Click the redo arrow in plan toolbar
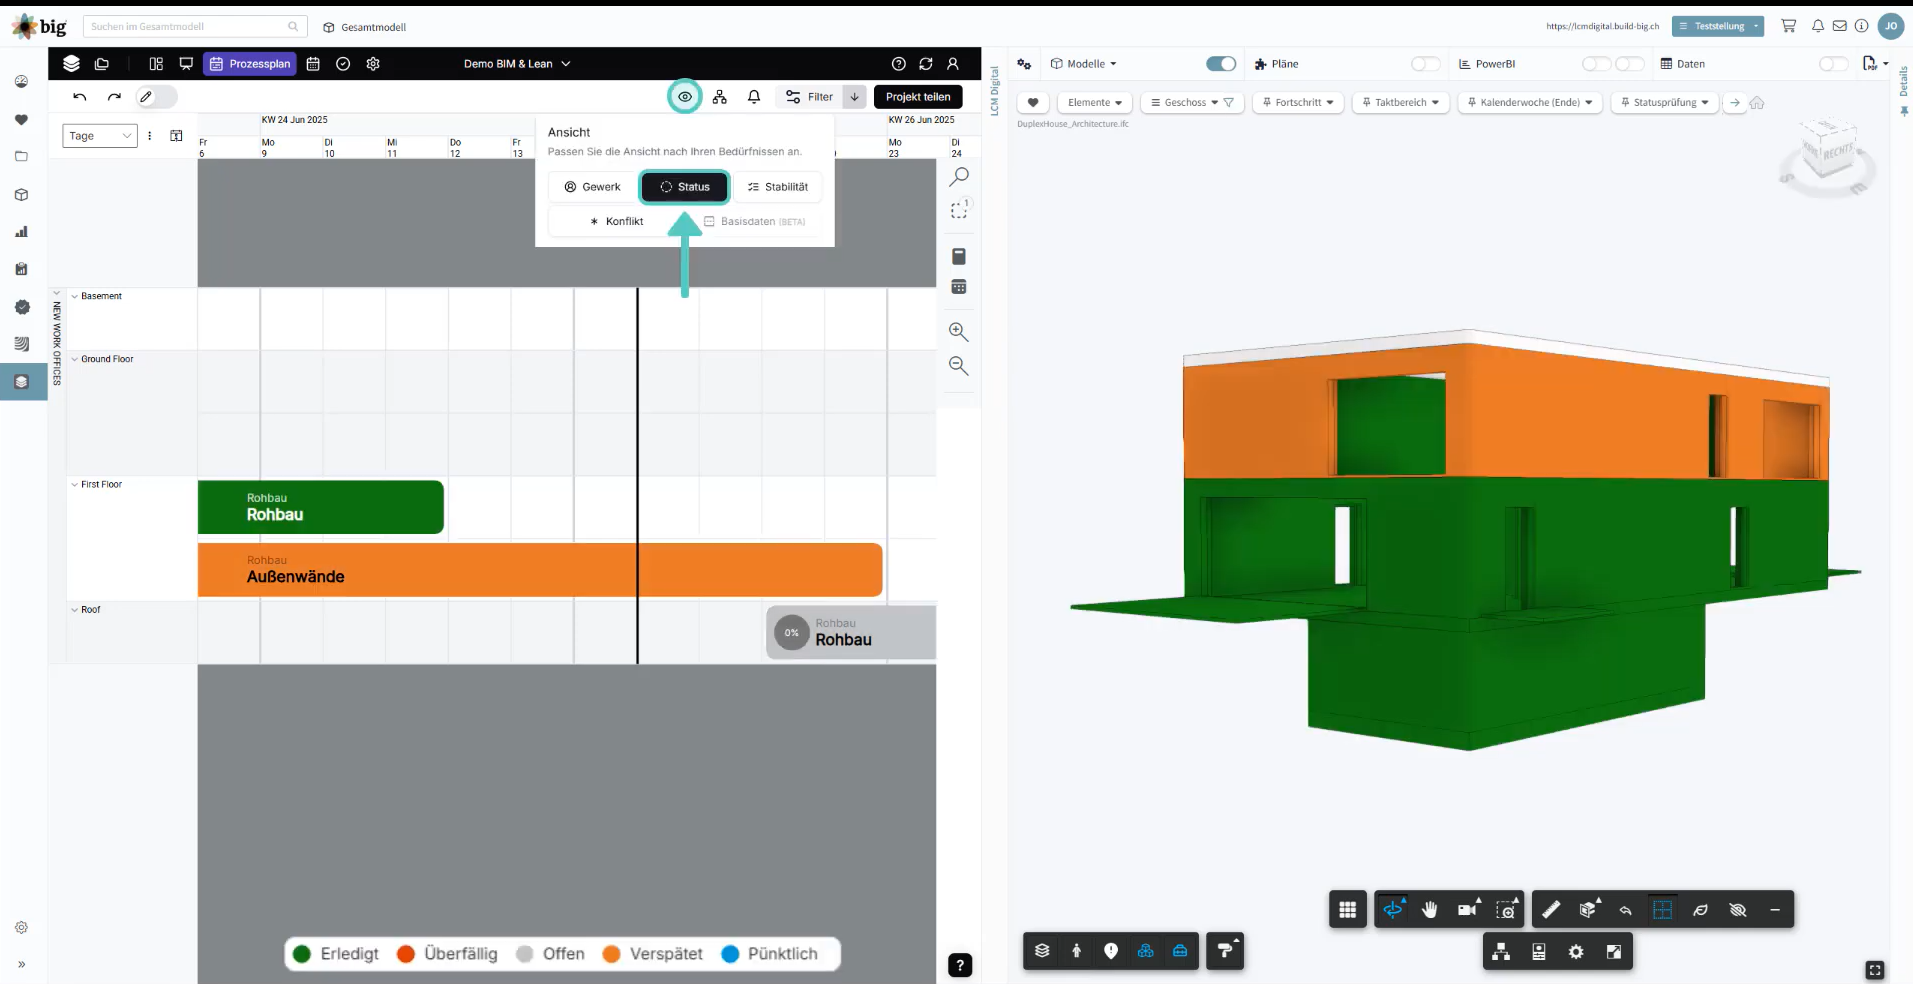 pos(114,97)
